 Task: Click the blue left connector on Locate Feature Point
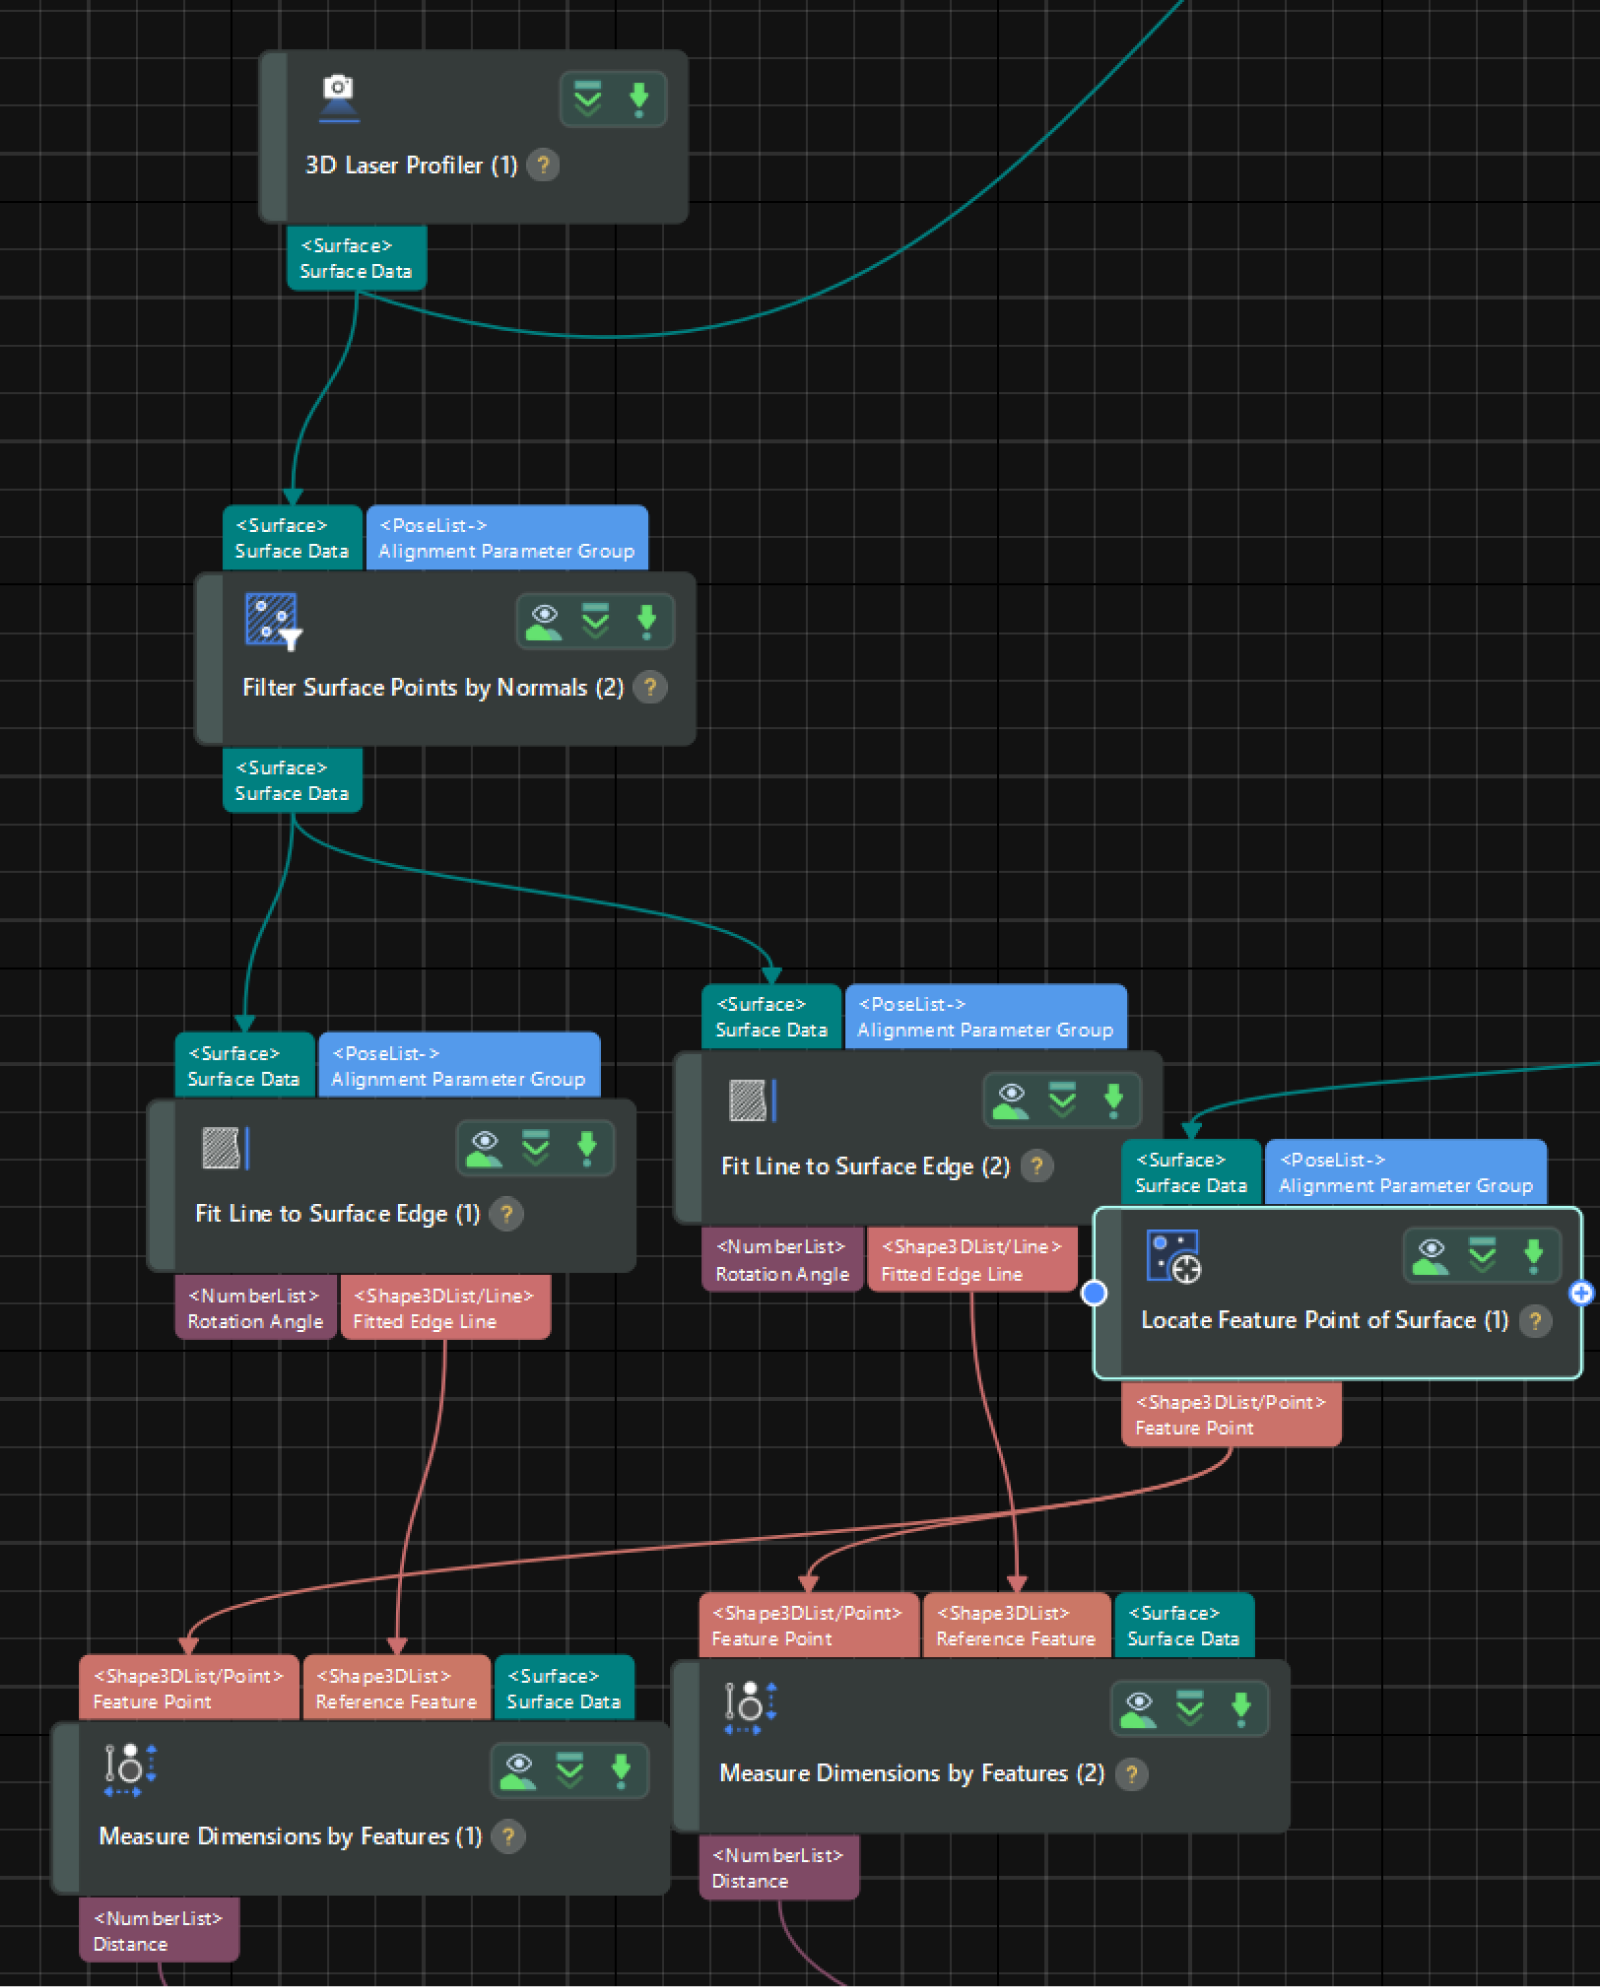click(x=1095, y=1293)
